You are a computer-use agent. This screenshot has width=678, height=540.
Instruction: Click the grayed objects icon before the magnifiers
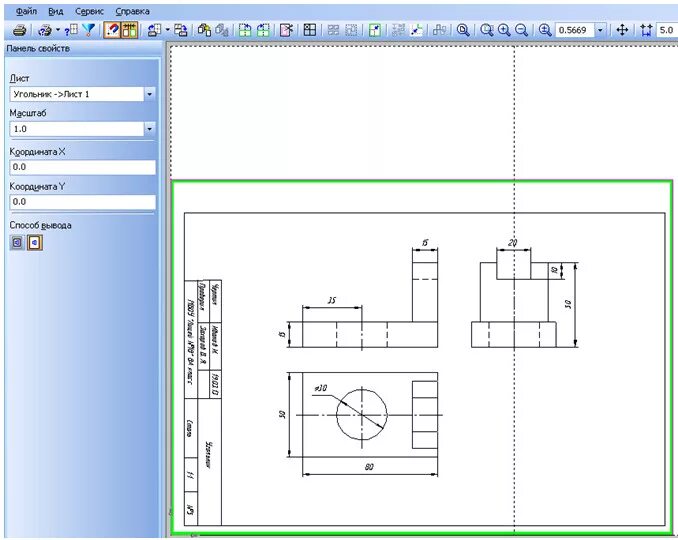(x=439, y=30)
